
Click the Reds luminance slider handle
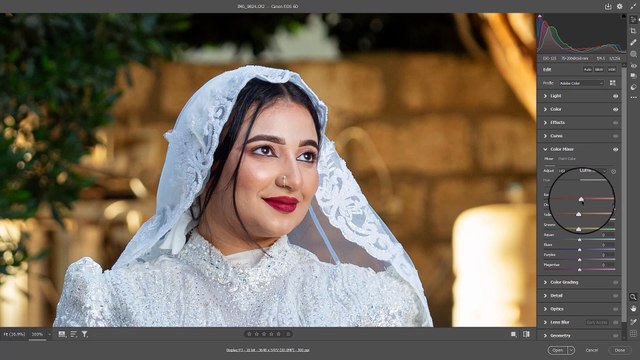[581, 199]
